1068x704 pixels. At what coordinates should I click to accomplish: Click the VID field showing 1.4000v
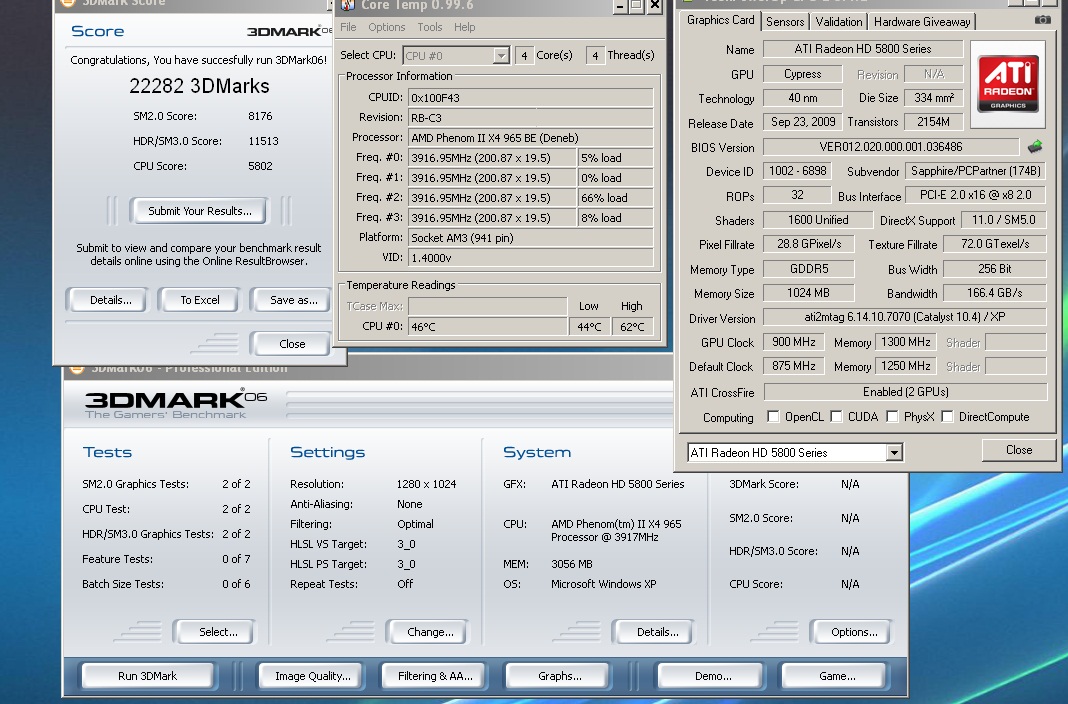point(531,258)
